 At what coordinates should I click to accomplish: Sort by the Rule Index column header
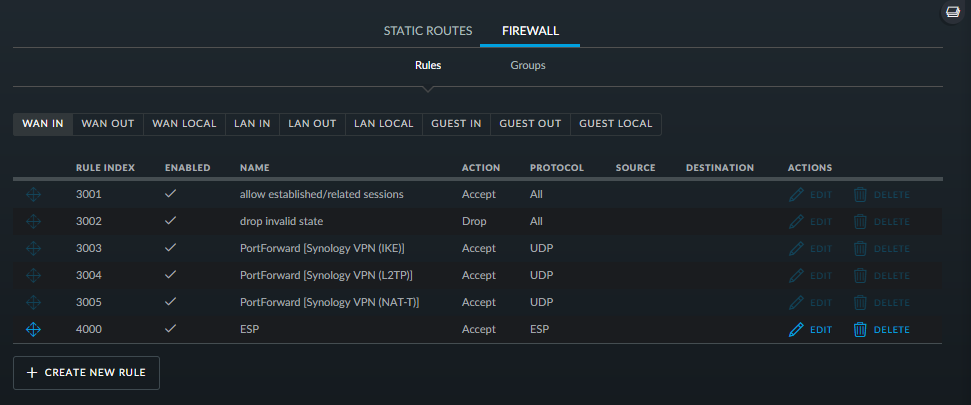tap(105, 168)
